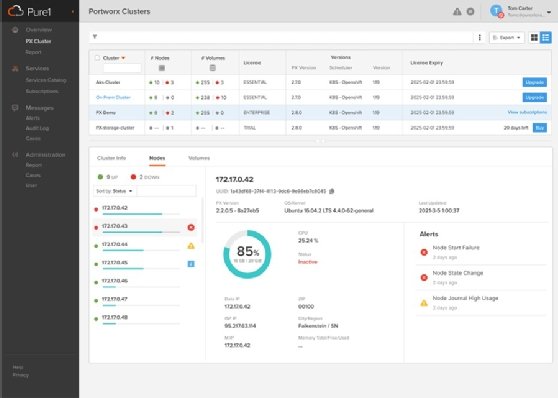Screen dimensions: 558x398
Task: Filter by the green Up status dot
Action: click(100, 177)
